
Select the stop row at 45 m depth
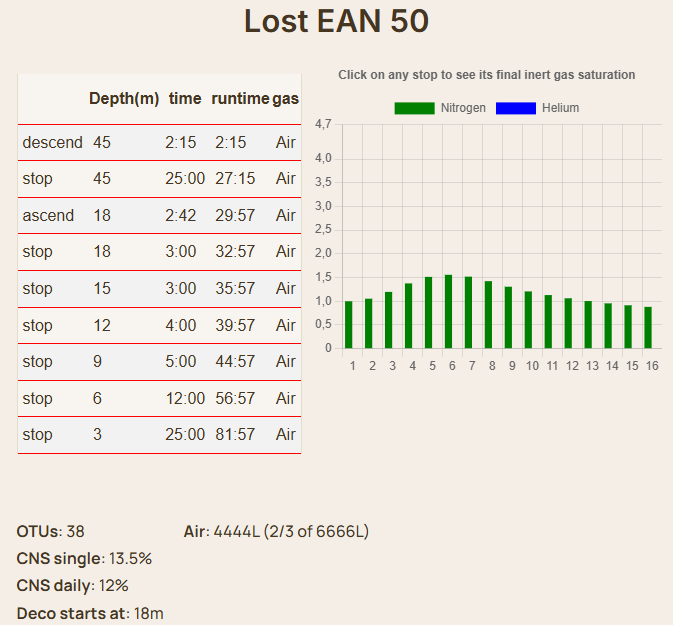pos(159,179)
